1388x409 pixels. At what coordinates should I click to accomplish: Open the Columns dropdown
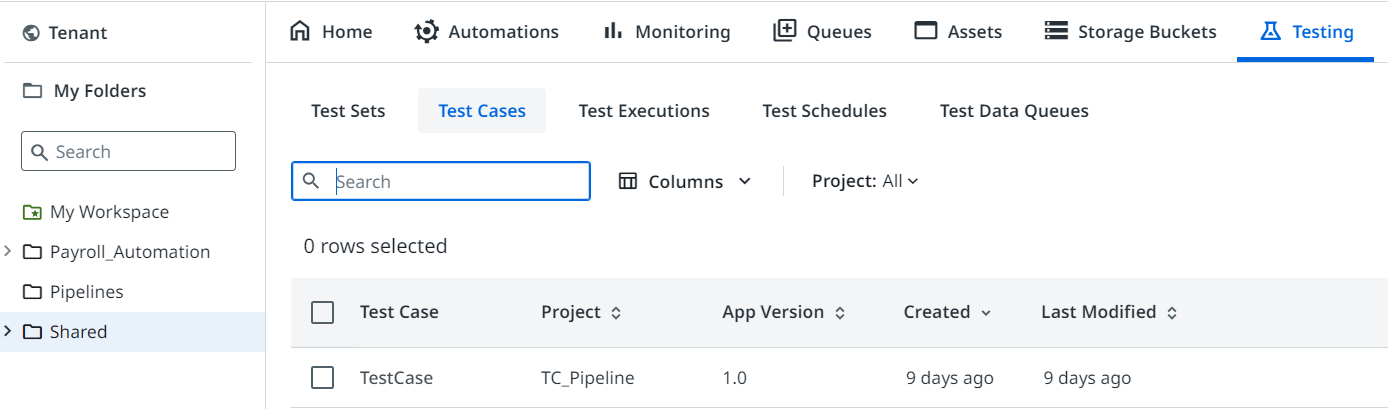(x=685, y=182)
